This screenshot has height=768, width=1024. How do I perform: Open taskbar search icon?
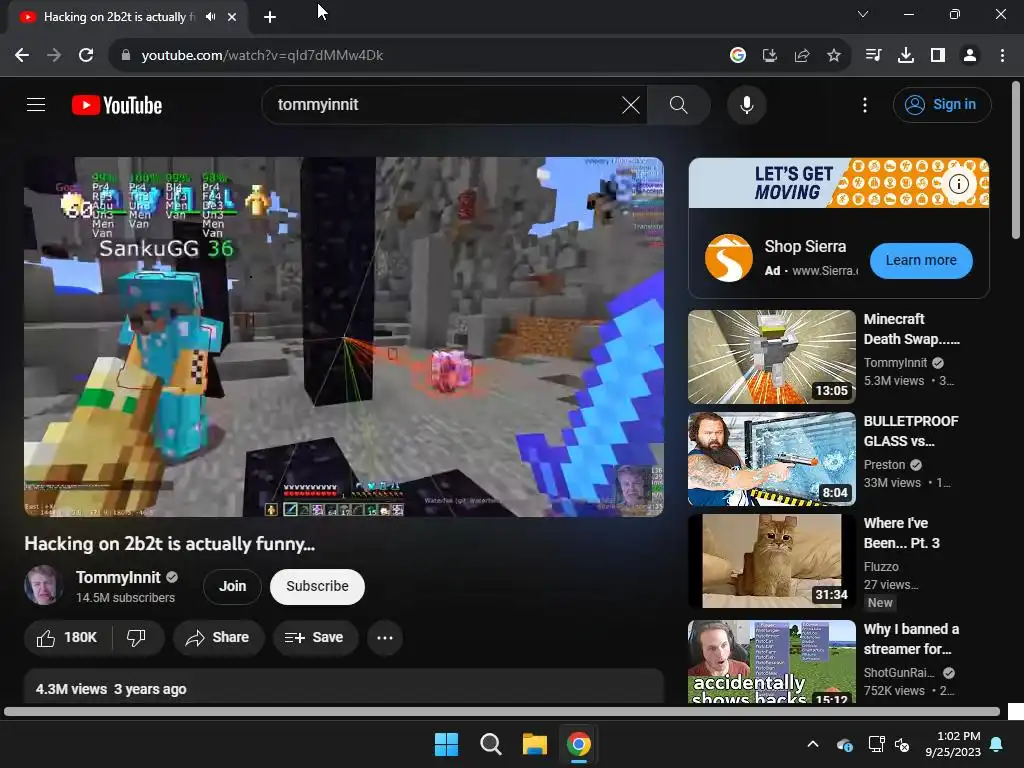[490, 744]
